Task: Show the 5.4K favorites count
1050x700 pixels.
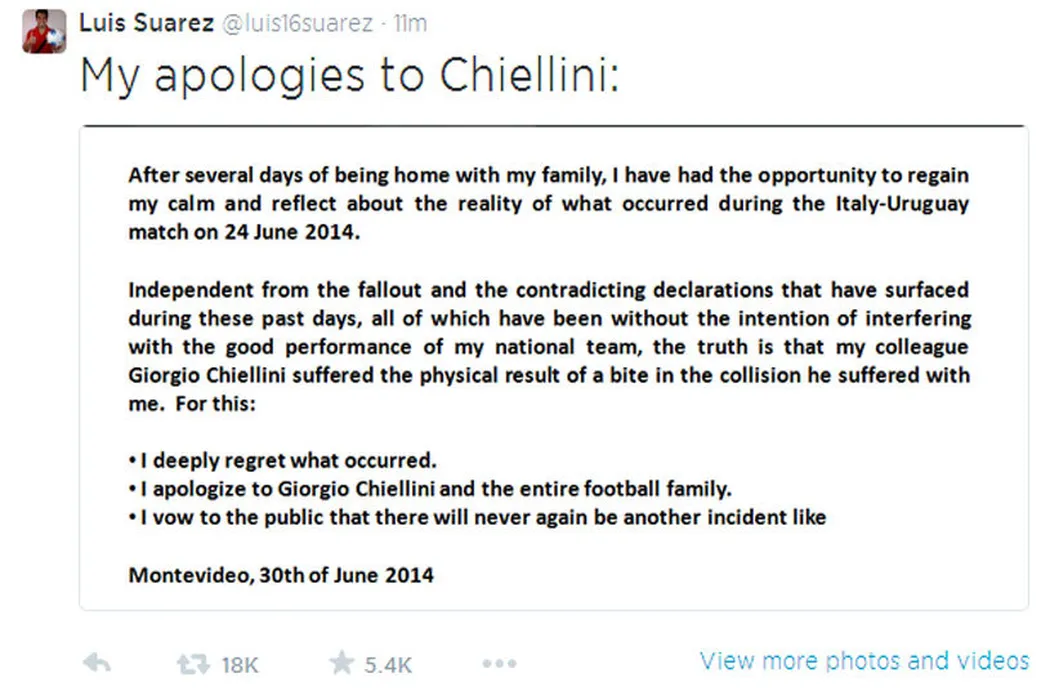Action: [391, 665]
